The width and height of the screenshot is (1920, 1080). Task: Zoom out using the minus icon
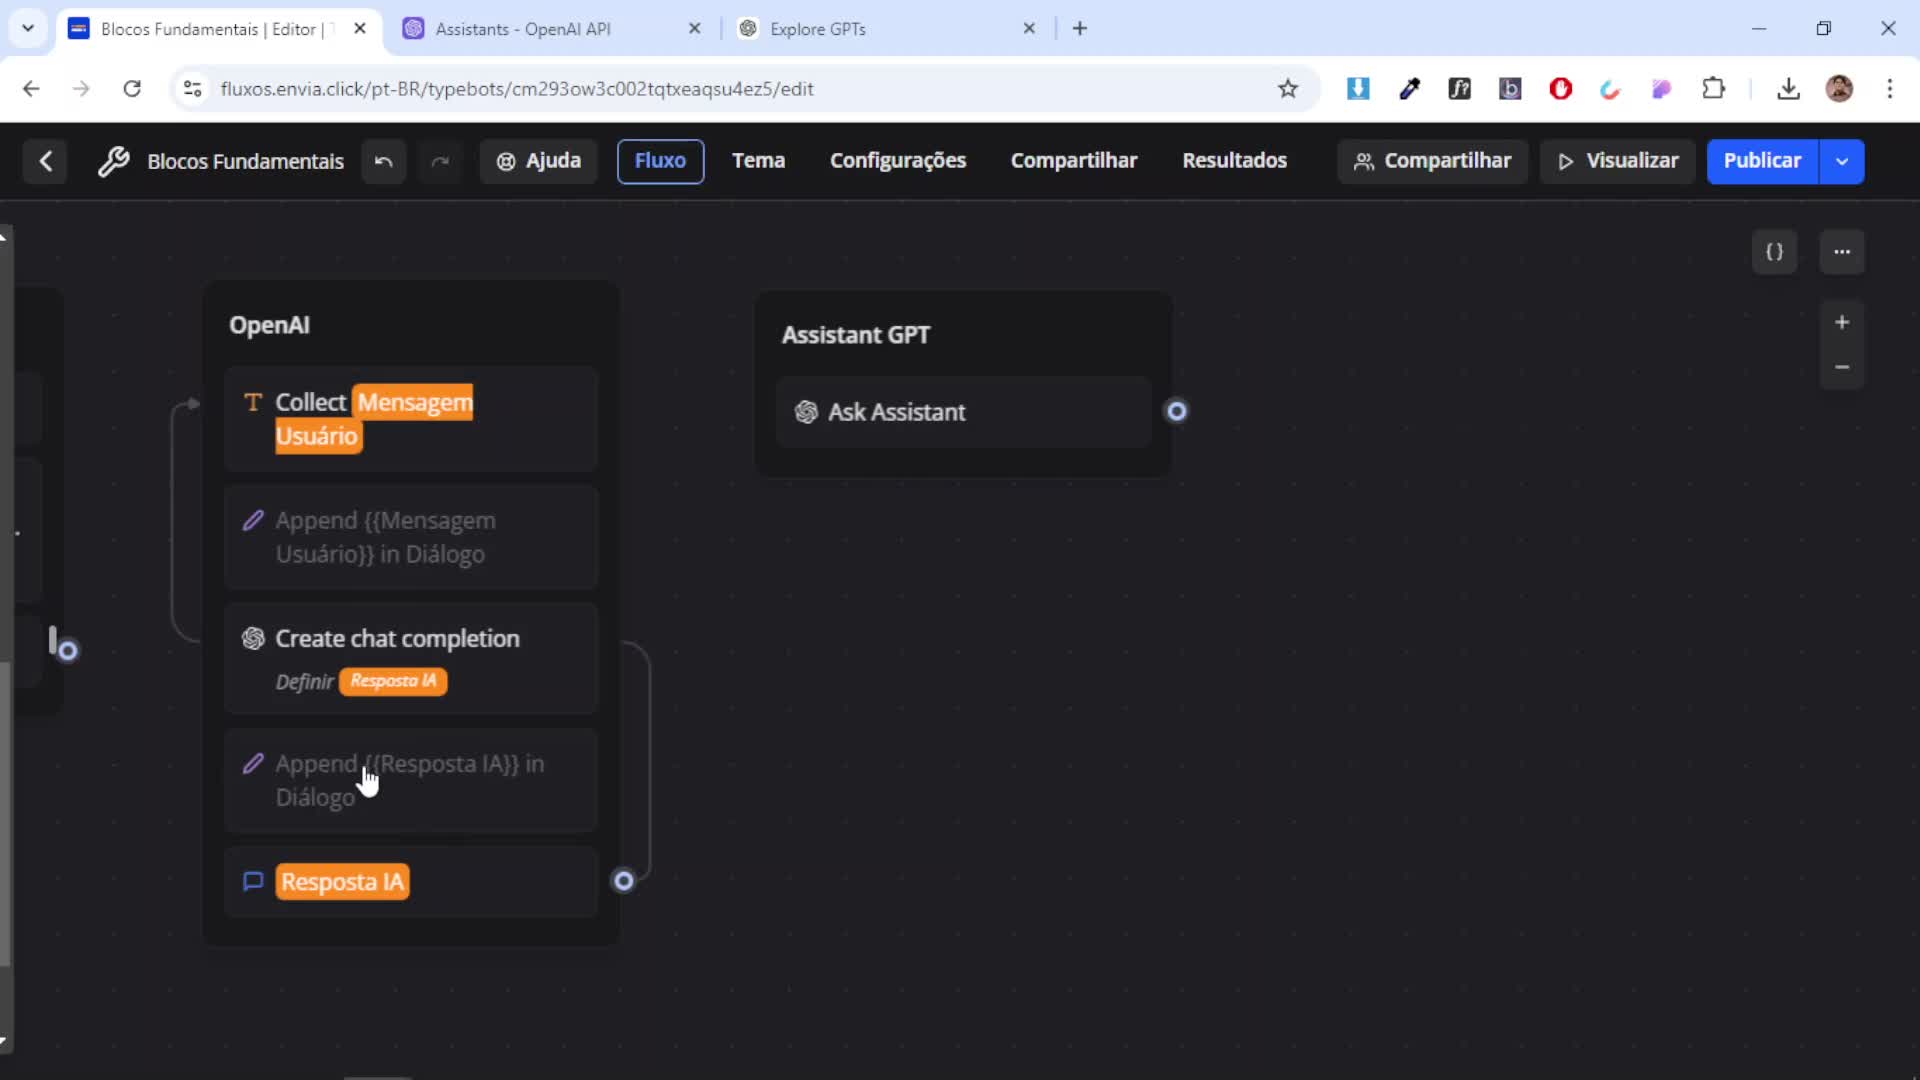click(x=1843, y=367)
